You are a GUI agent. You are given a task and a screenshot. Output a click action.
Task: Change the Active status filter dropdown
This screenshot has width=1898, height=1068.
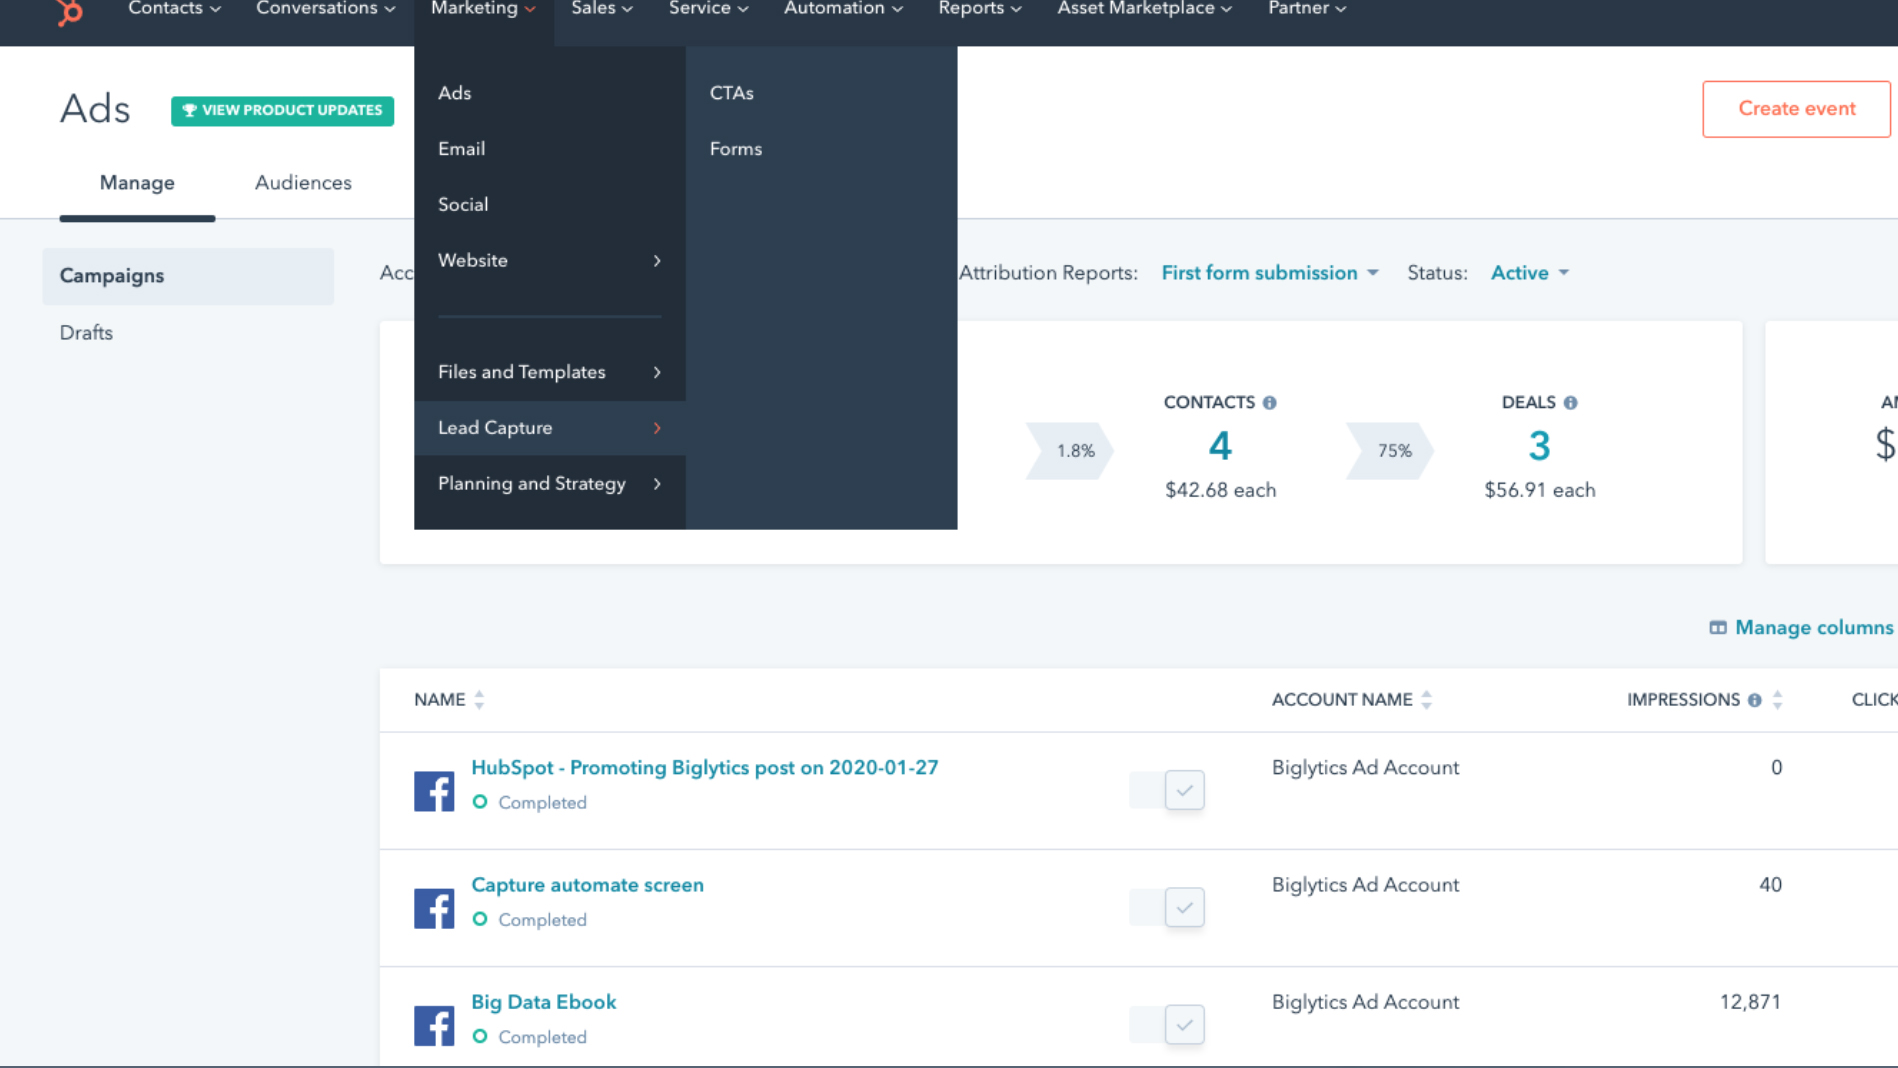(x=1530, y=273)
